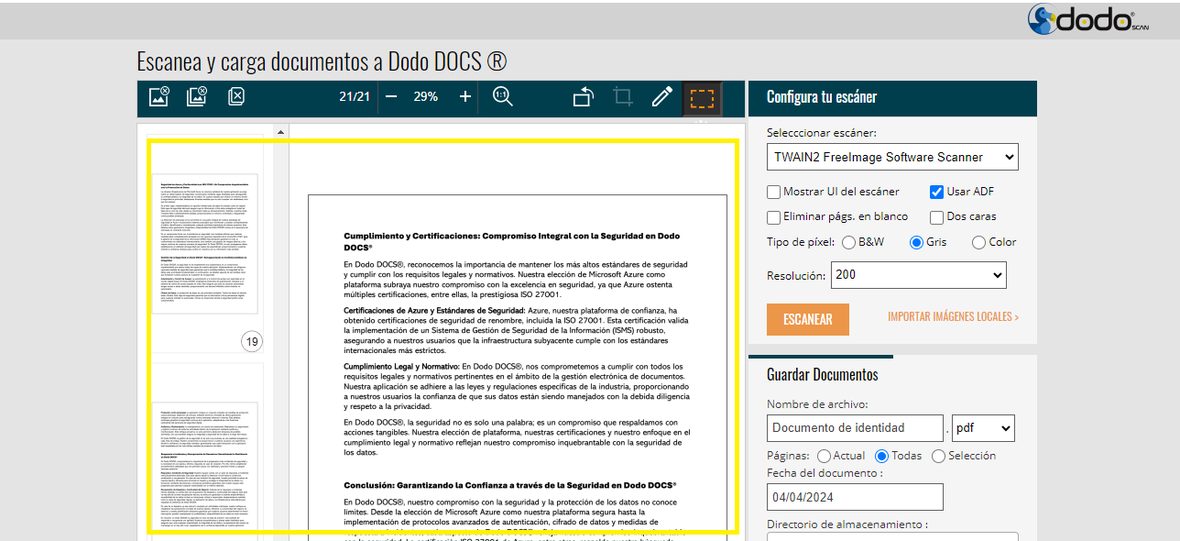Choose Color pixel type
Viewport: 1180px width, 541px height.
[x=979, y=242]
